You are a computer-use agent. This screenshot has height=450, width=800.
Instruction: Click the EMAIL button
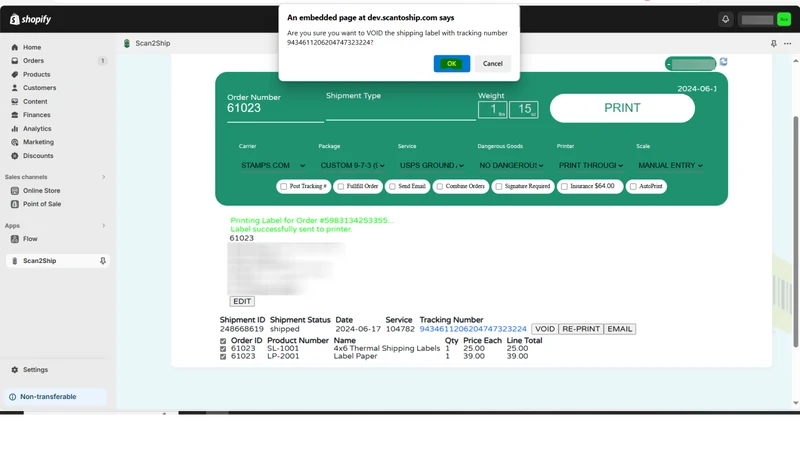click(619, 329)
